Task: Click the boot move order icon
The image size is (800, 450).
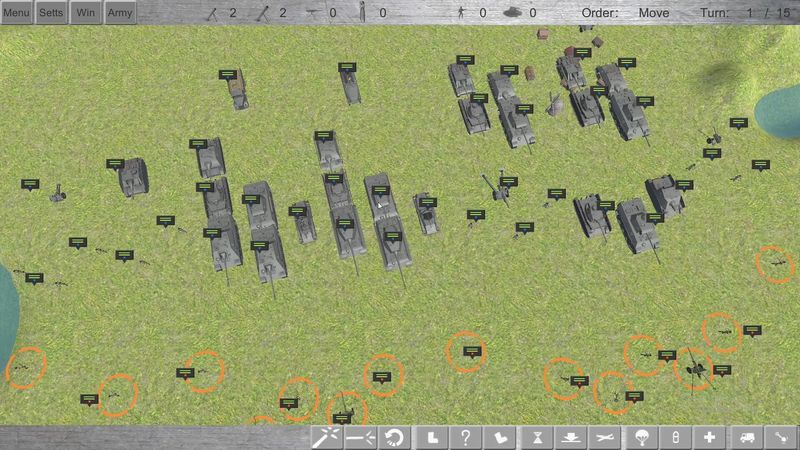Action: coord(430,437)
